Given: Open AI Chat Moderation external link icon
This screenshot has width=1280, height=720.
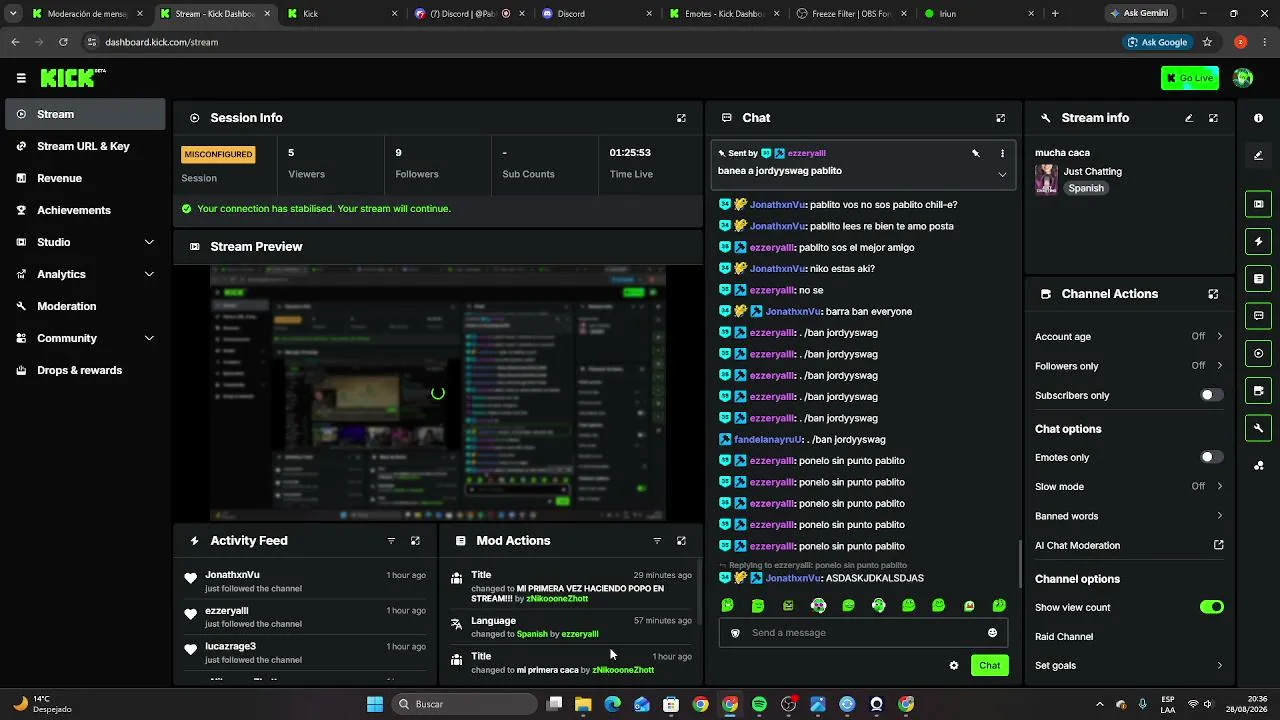Looking at the screenshot, I should pos(1218,545).
